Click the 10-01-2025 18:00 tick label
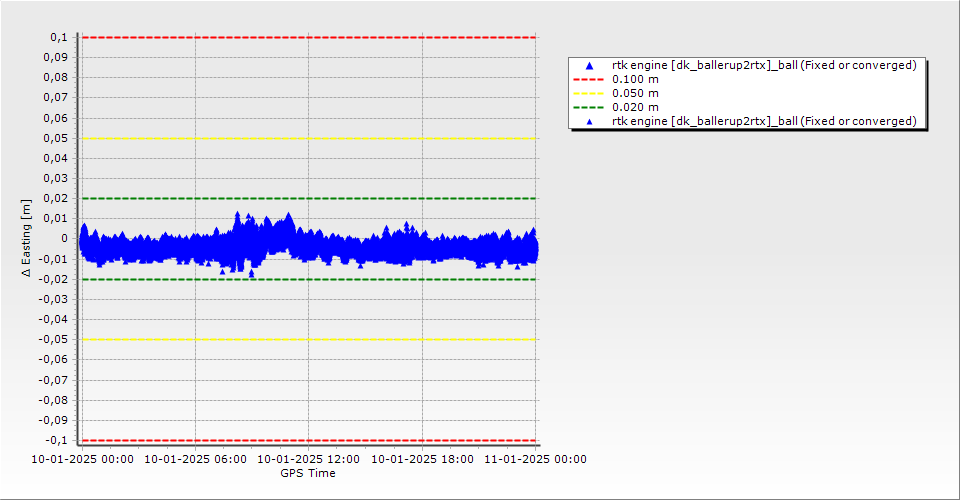The image size is (960, 500). (x=422, y=460)
